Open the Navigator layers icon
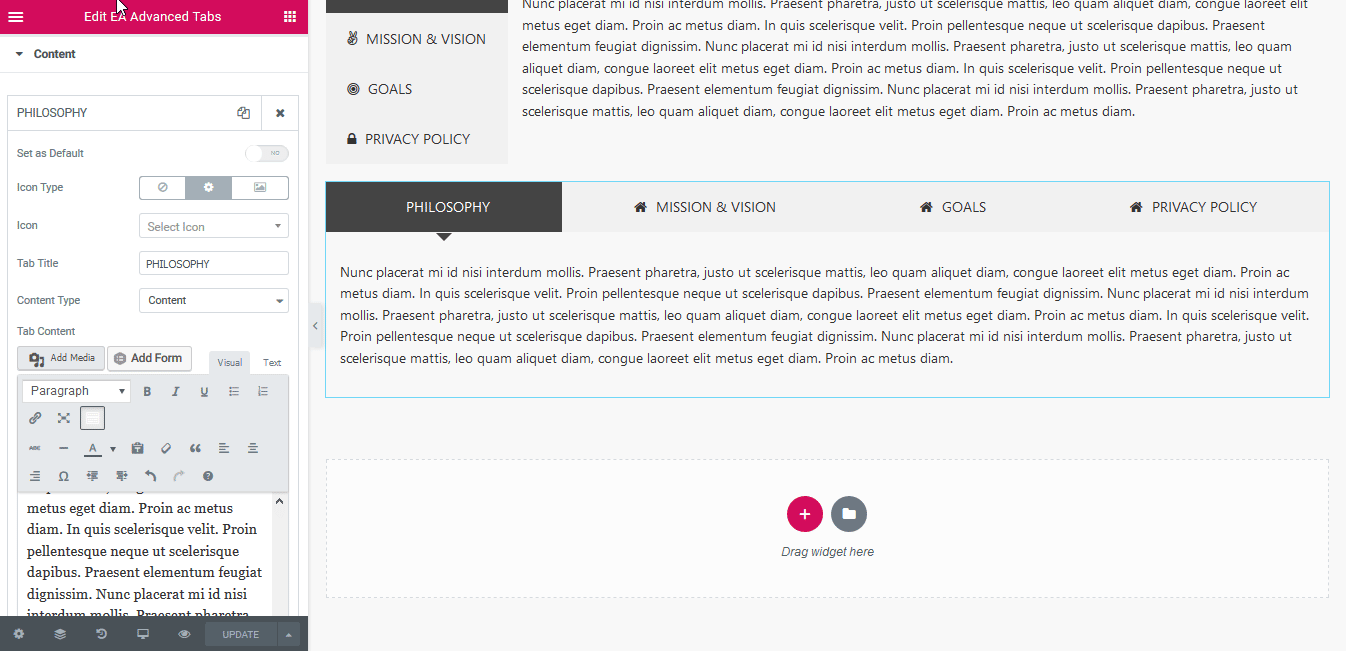This screenshot has height=651, width=1346. pos(60,634)
